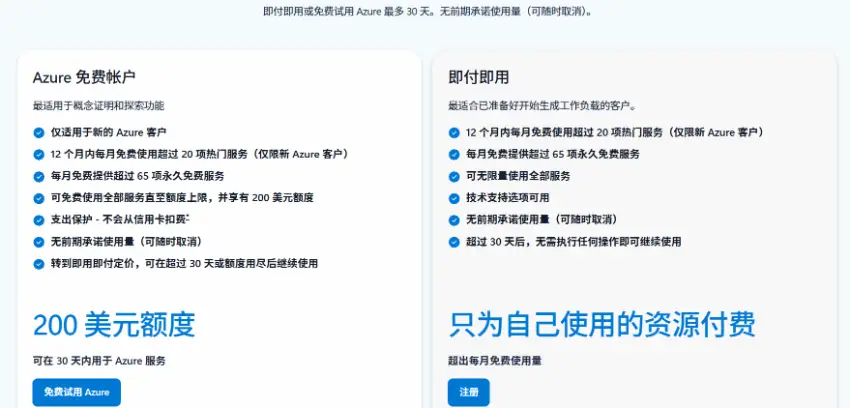850x408 pixels.
Task: Click checkmark beside 超过 30 天后，无需执行任何操作
Action: tap(454, 242)
